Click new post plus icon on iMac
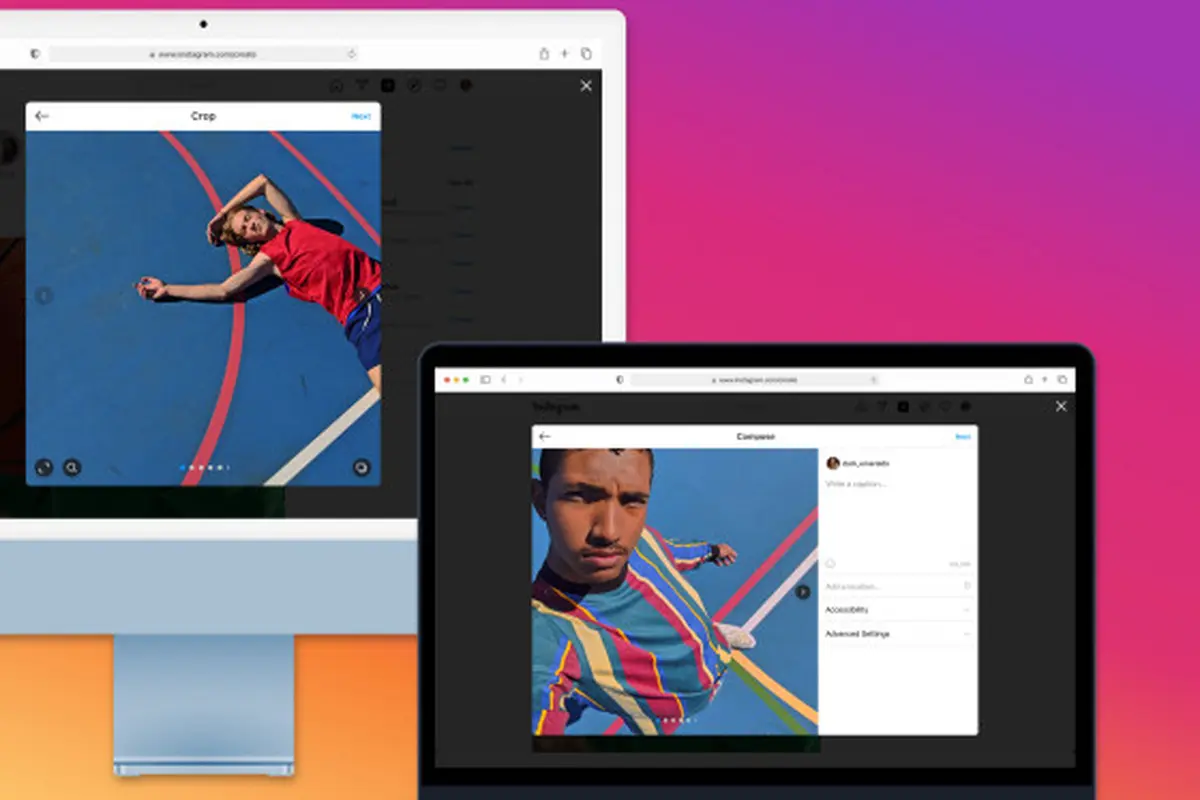This screenshot has width=1200, height=800. pyautogui.click(x=388, y=86)
